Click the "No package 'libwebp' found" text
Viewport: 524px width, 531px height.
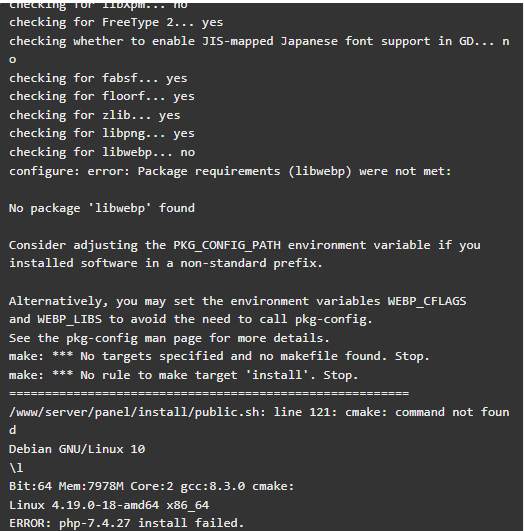tap(102, 208)
